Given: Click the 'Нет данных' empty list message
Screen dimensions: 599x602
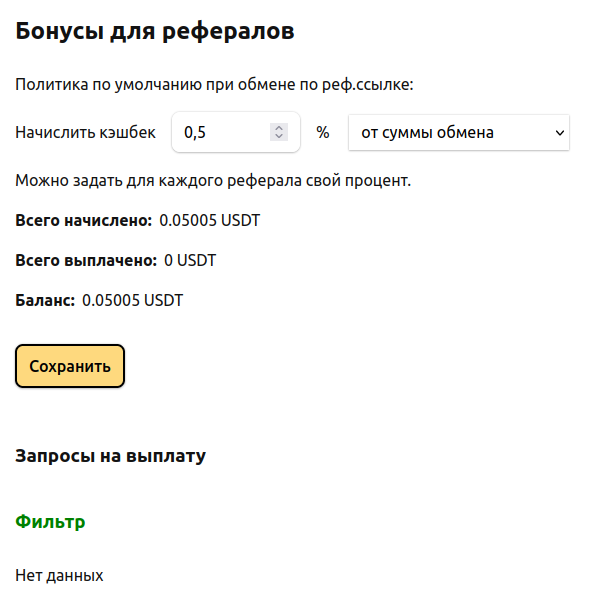Looking at the screenshot, I should click(x=59, y=576).
